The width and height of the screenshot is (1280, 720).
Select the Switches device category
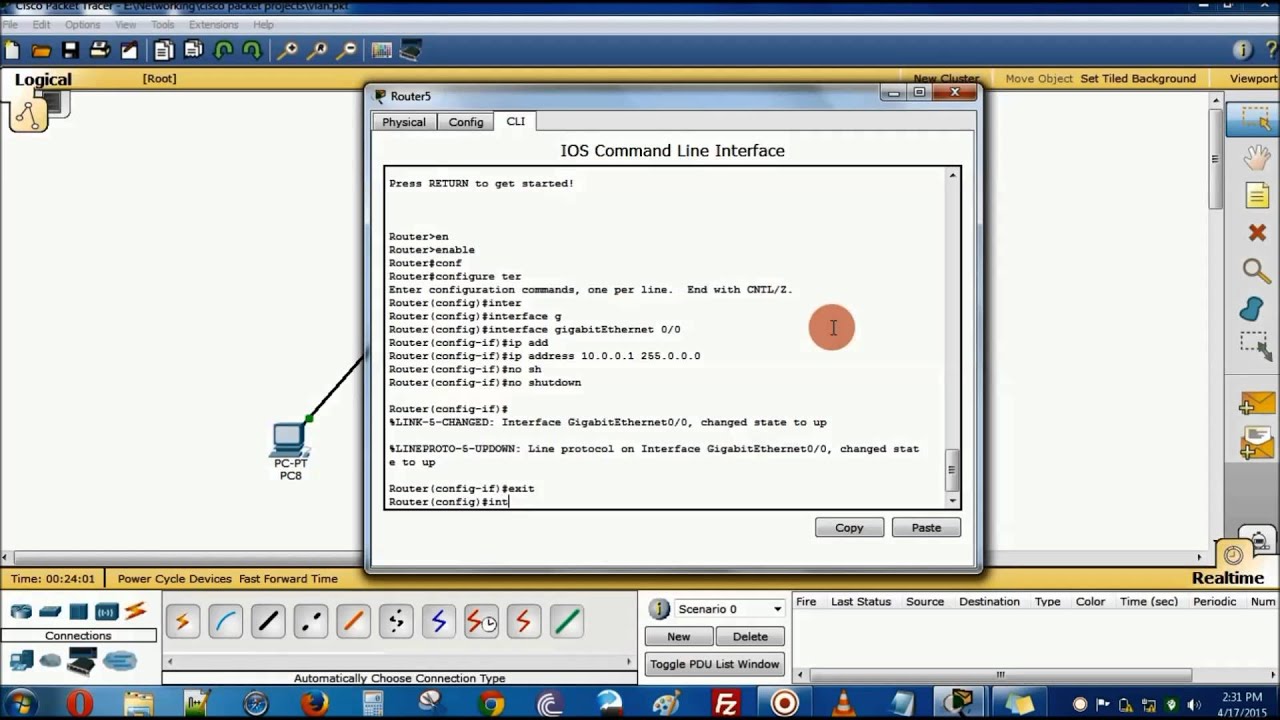click(x=50, y=611)
